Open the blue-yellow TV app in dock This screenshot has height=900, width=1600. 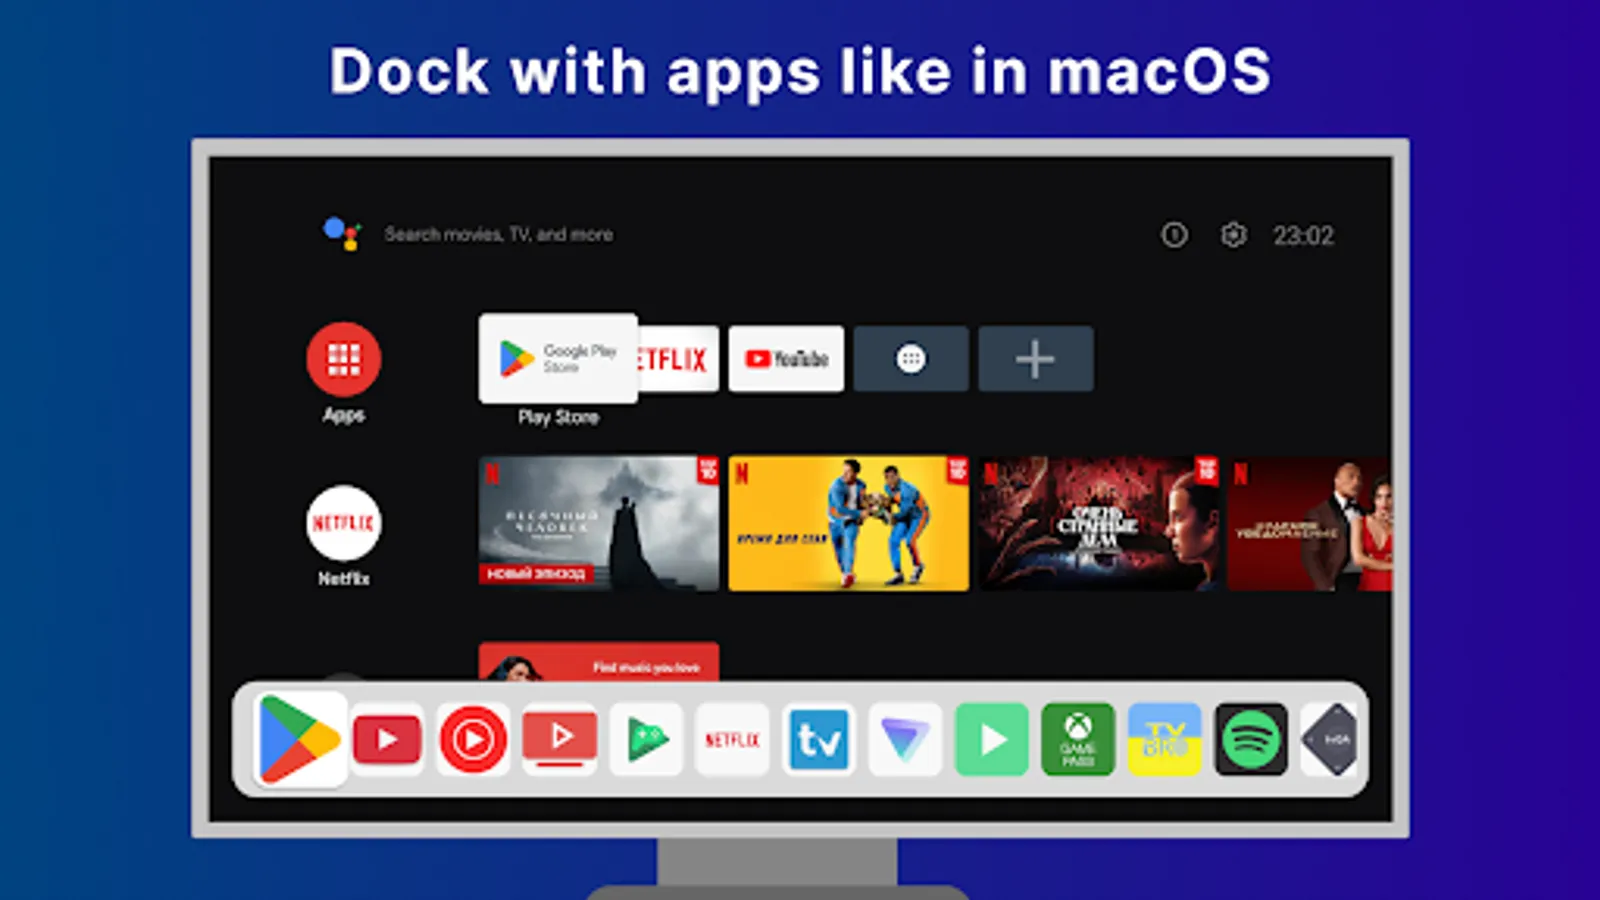[1164, 740]
